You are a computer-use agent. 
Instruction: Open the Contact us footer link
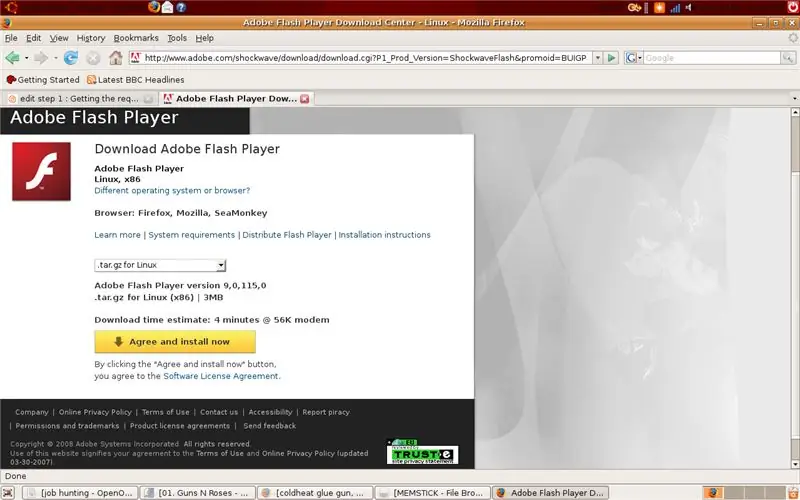219,412
